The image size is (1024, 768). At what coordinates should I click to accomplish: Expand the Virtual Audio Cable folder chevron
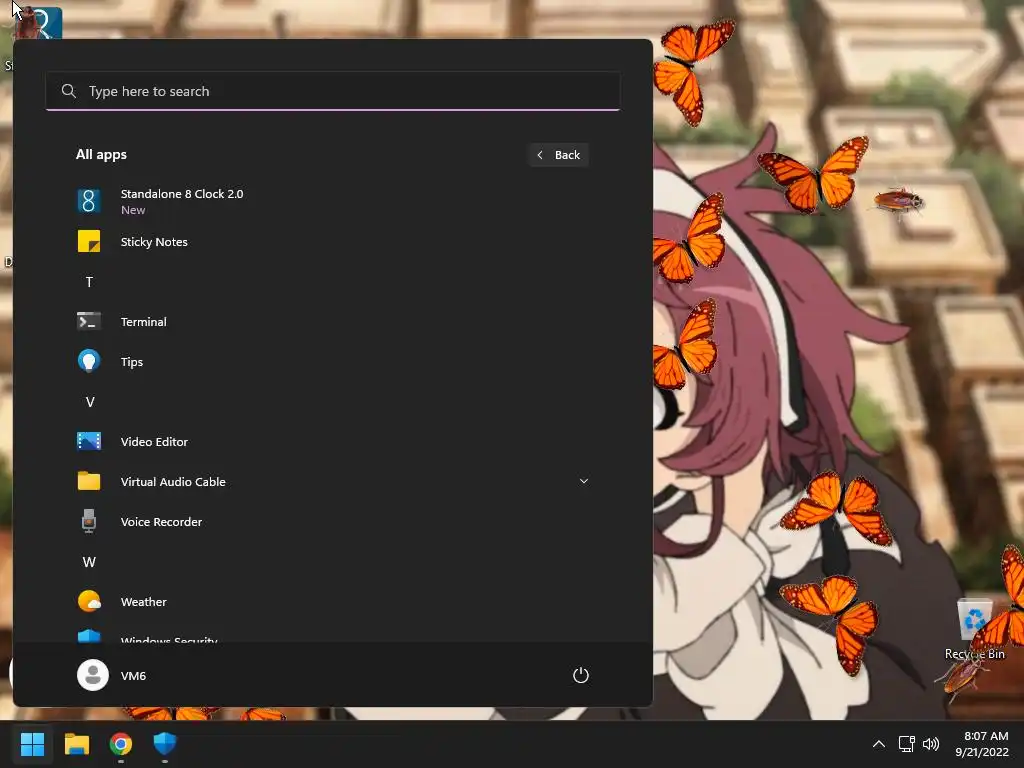(x=583, y=481)
